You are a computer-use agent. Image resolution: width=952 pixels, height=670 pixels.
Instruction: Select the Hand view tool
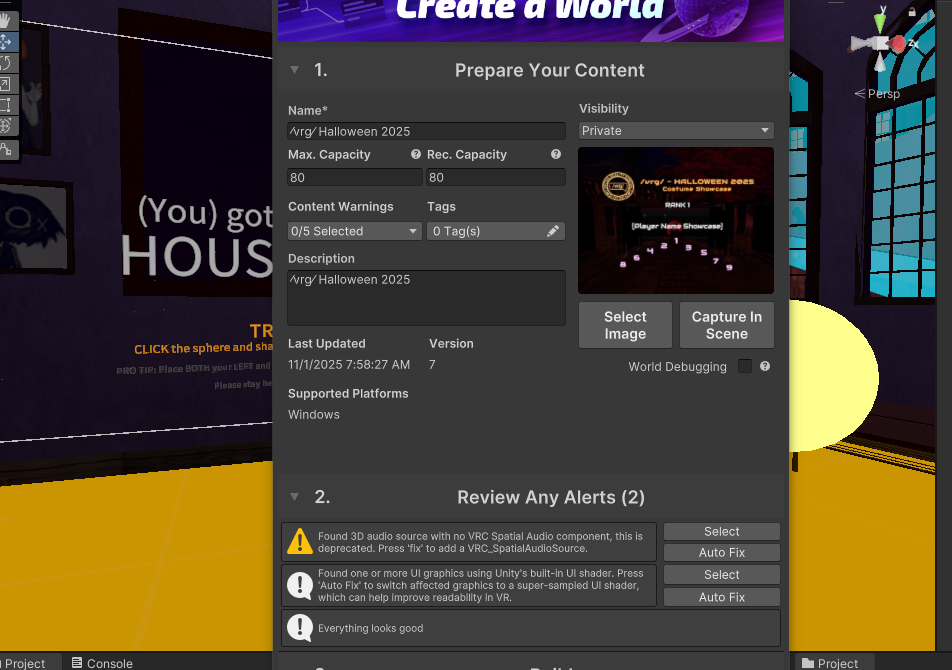click(x=6, y=21)
